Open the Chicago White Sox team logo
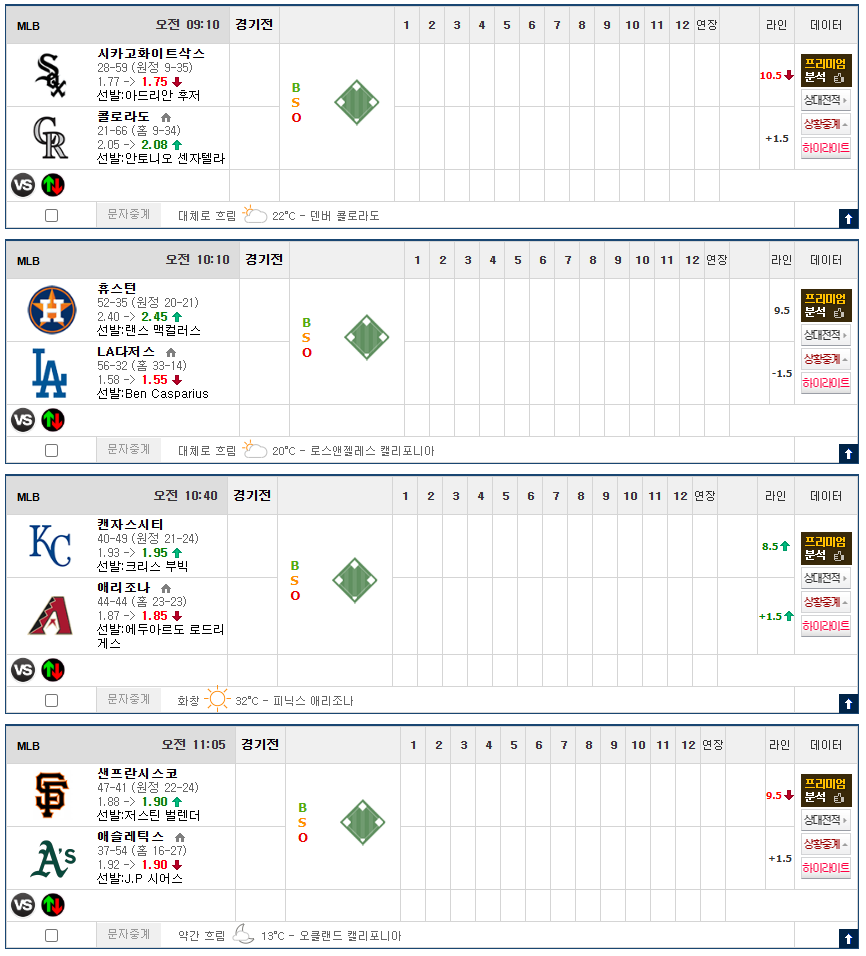This screenshot has width=866, height=956. click(x=51, y=75)
